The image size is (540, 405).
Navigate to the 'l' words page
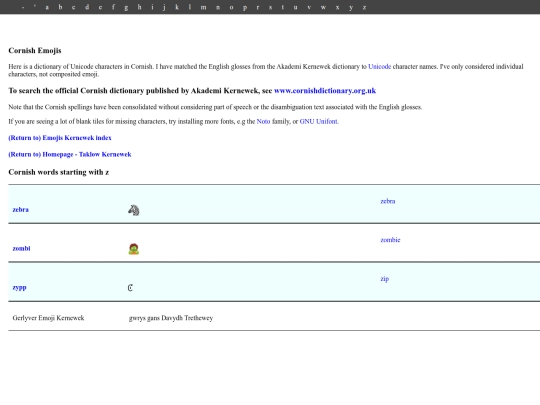point(190,7)
